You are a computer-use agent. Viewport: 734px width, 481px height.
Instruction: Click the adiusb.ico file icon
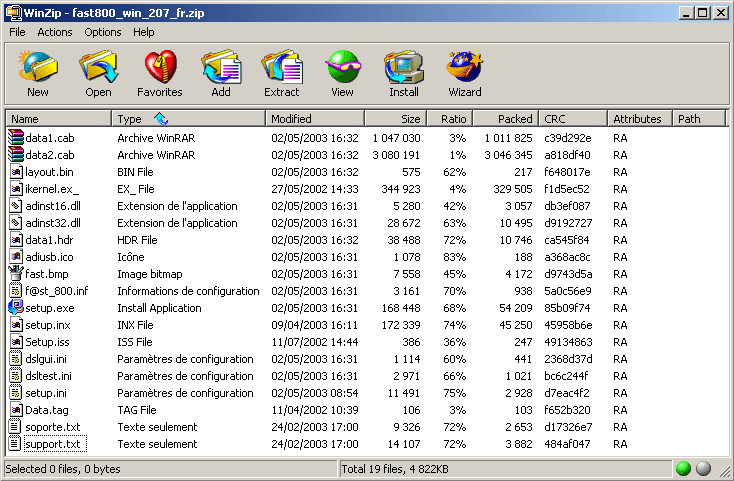[16, 257]
